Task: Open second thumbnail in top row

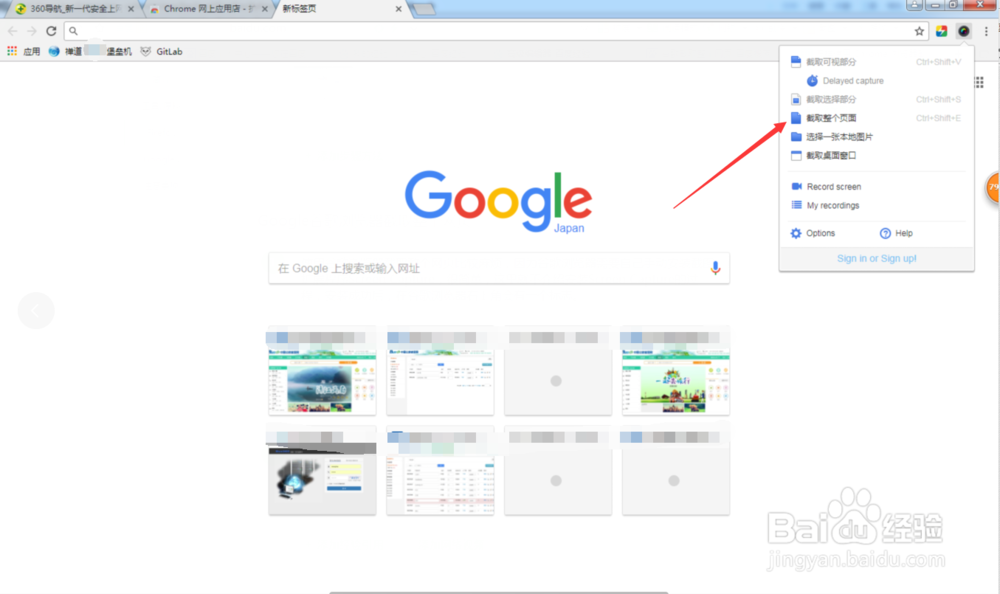Action: click(x=440, y=372)
